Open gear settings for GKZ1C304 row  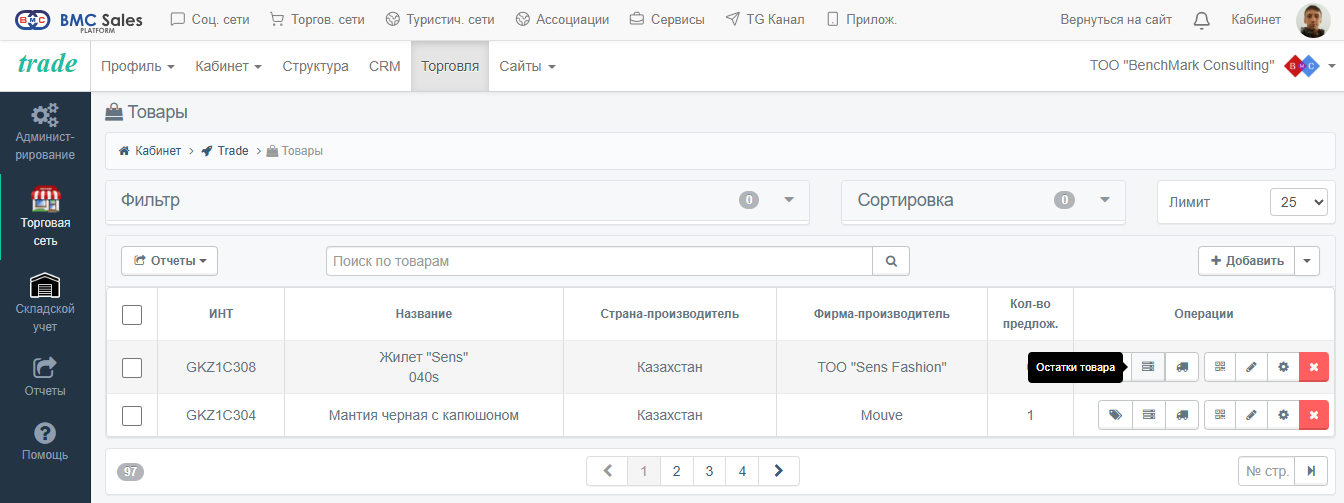1283,415
